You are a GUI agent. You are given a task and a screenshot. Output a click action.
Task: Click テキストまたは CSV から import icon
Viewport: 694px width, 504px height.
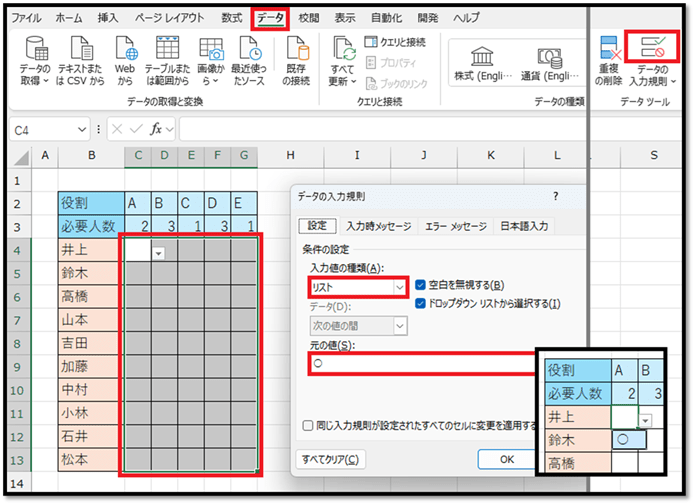pos(83,48)
